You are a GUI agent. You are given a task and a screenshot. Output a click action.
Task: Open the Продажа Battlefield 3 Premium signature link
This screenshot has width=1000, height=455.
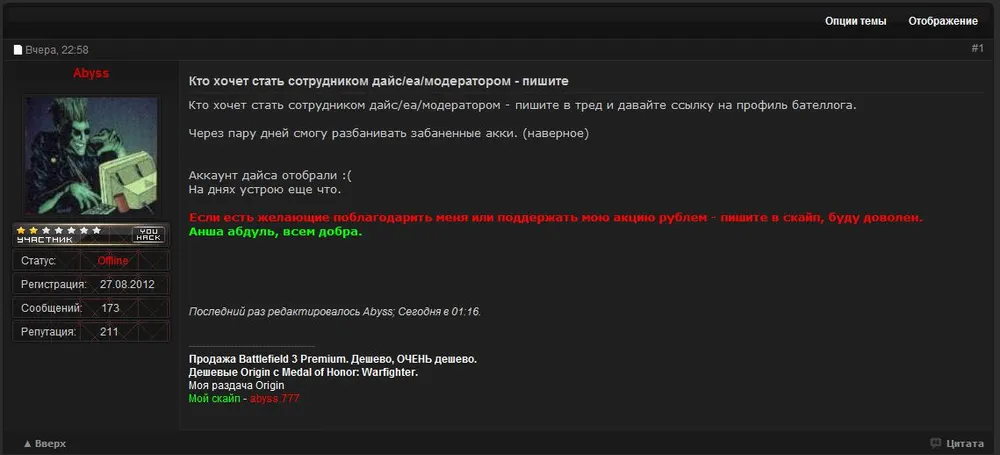tap(332, 359)
